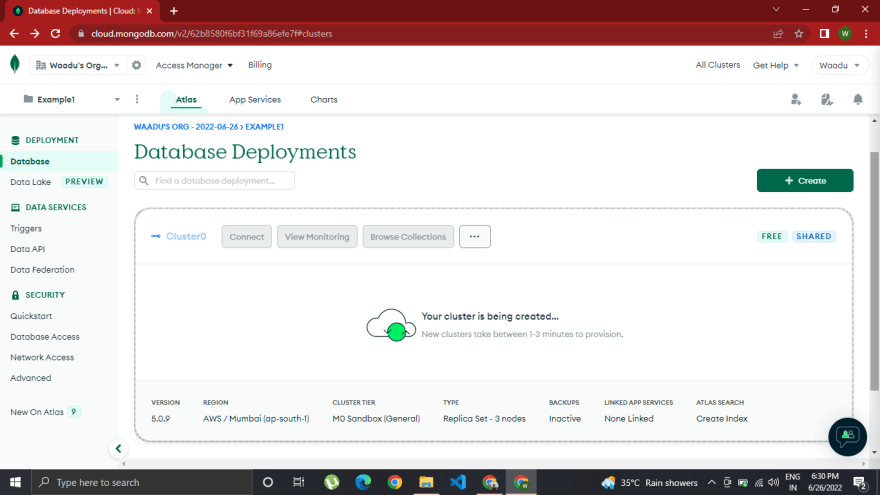Open uTorrent from taskbar
This screenshot has width=880, height=495.
pyautogui.click(x=332, y=482)
